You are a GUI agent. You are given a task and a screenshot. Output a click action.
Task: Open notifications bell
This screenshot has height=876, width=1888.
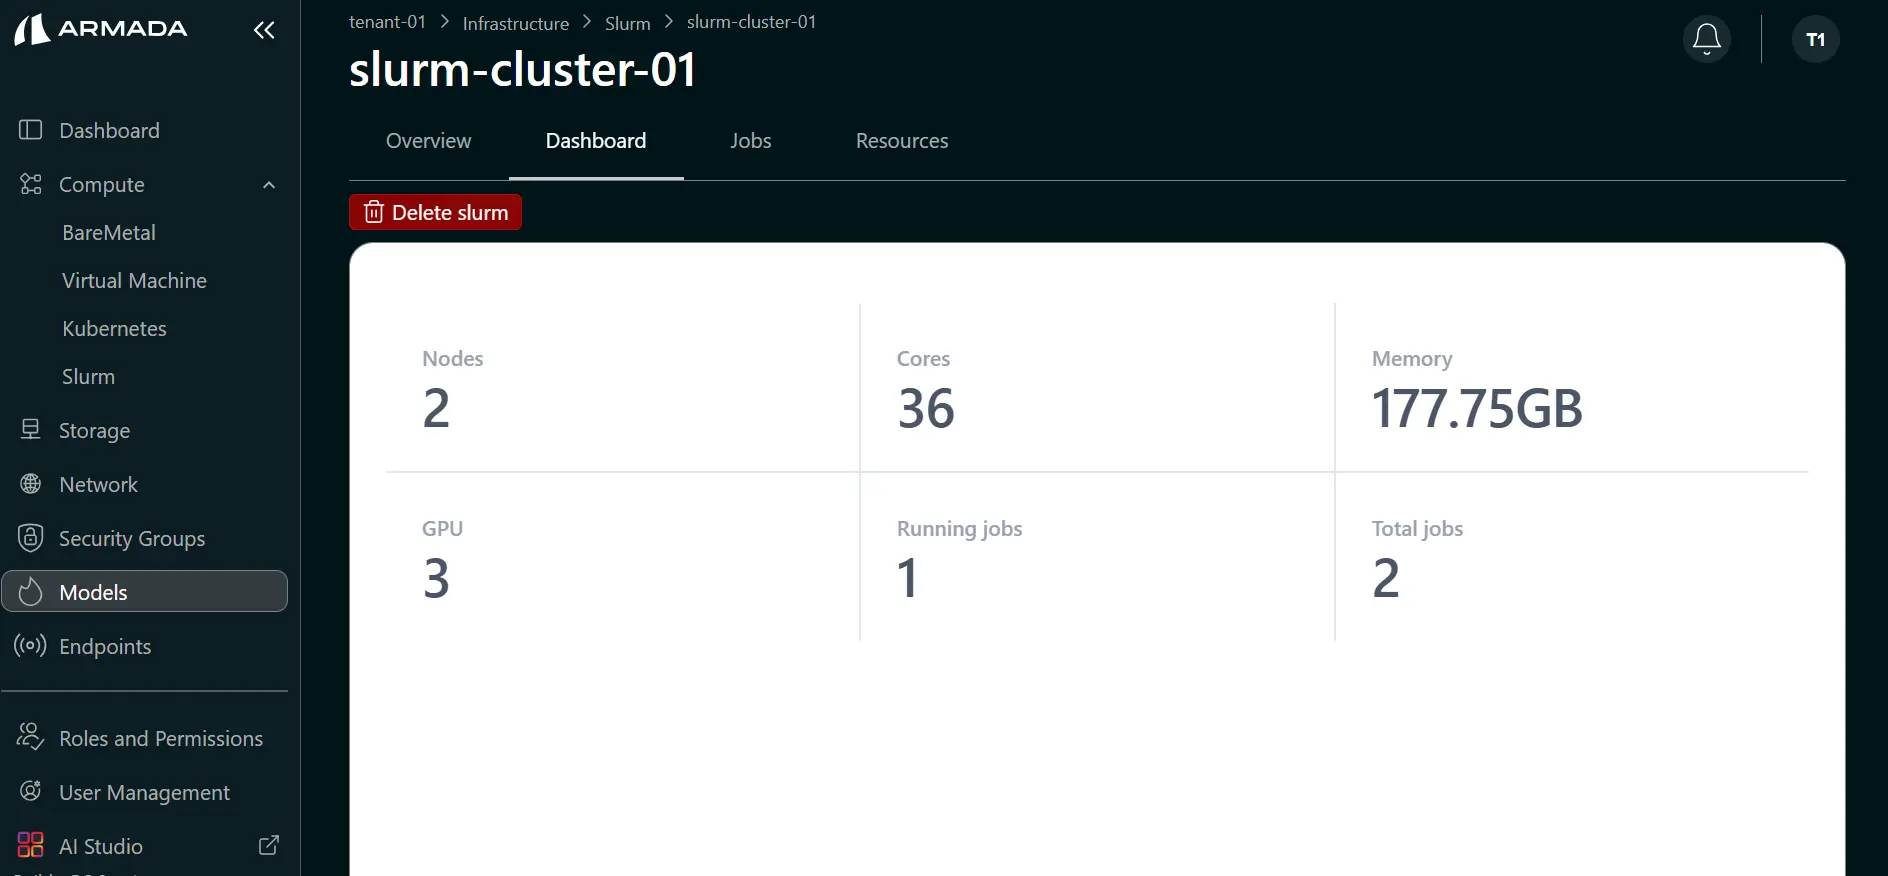(1707, 39)
